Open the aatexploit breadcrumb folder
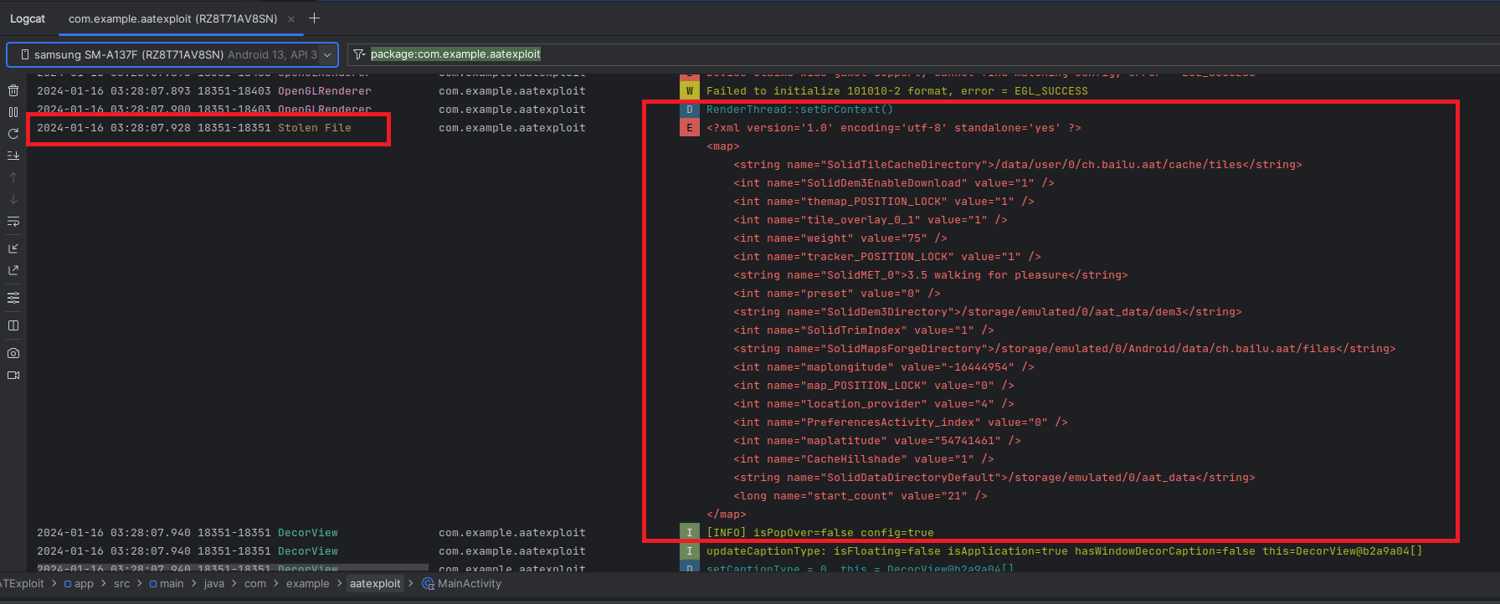Image resolution: width=1500 pixels, height=604 pixels. (x=375, y=584)
